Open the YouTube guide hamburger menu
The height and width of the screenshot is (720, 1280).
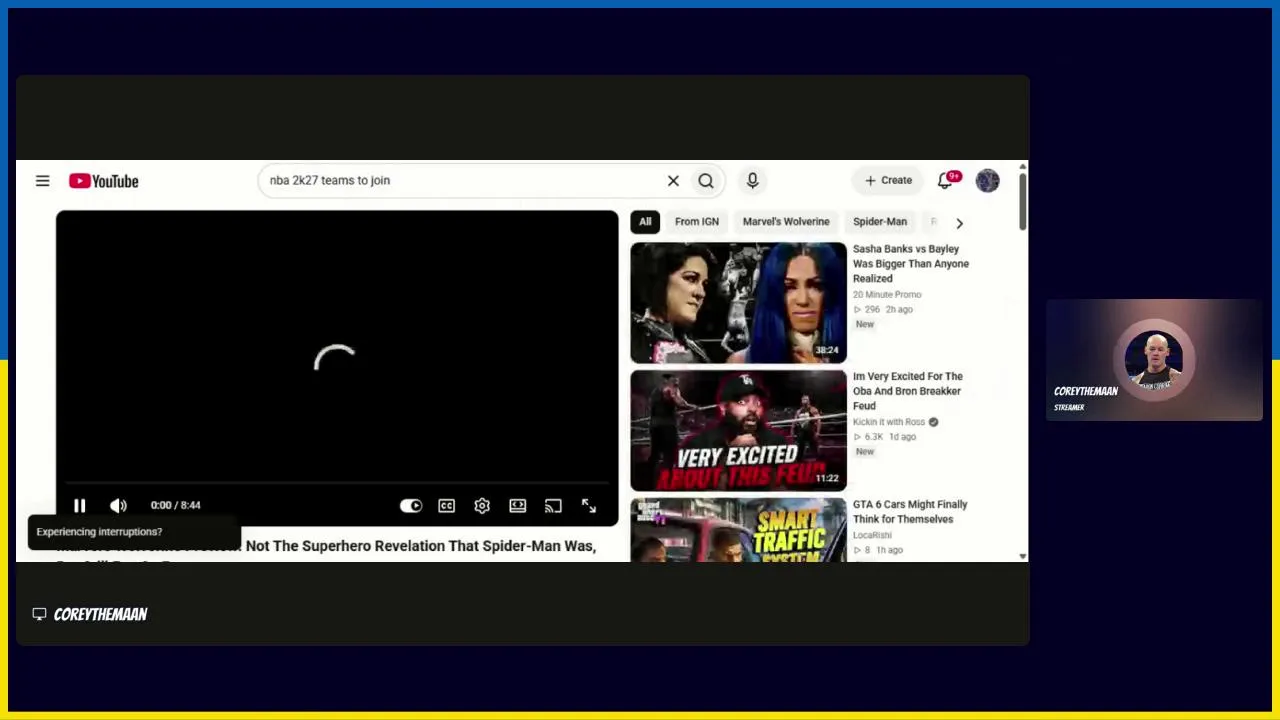pos(42,181)
